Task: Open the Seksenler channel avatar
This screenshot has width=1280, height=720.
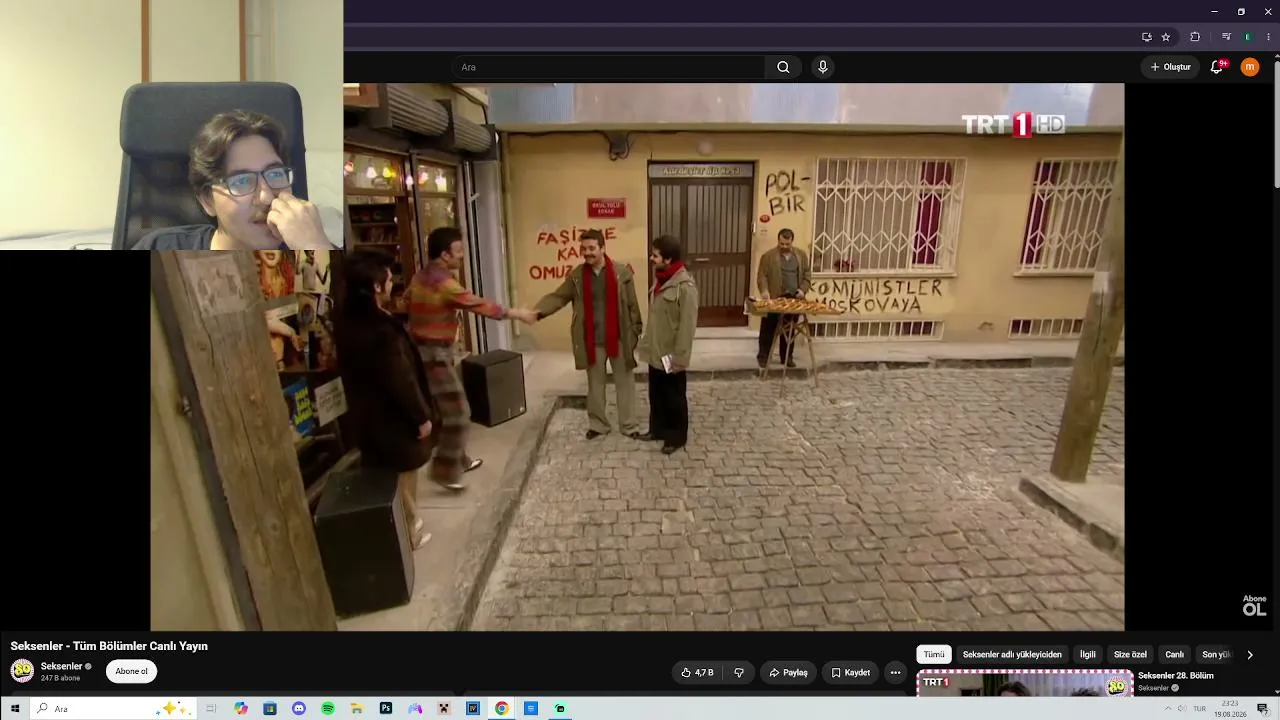Action: coord(22,671)
